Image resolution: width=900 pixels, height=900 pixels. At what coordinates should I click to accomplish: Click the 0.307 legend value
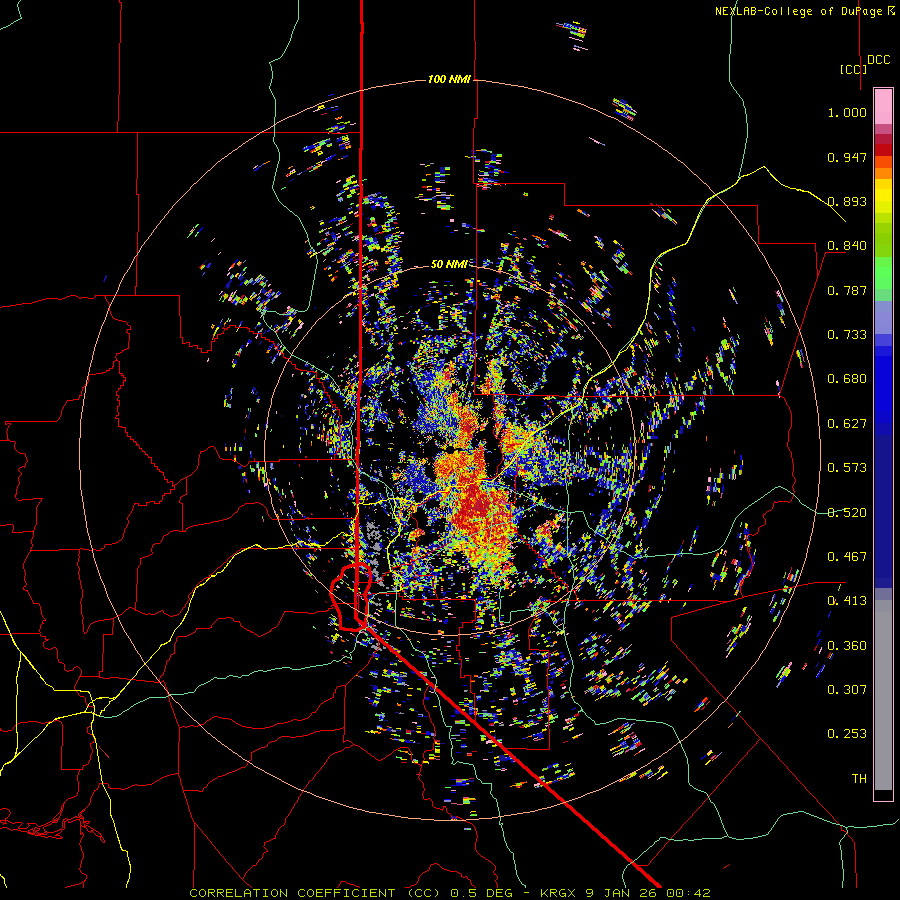click(847, 690)
